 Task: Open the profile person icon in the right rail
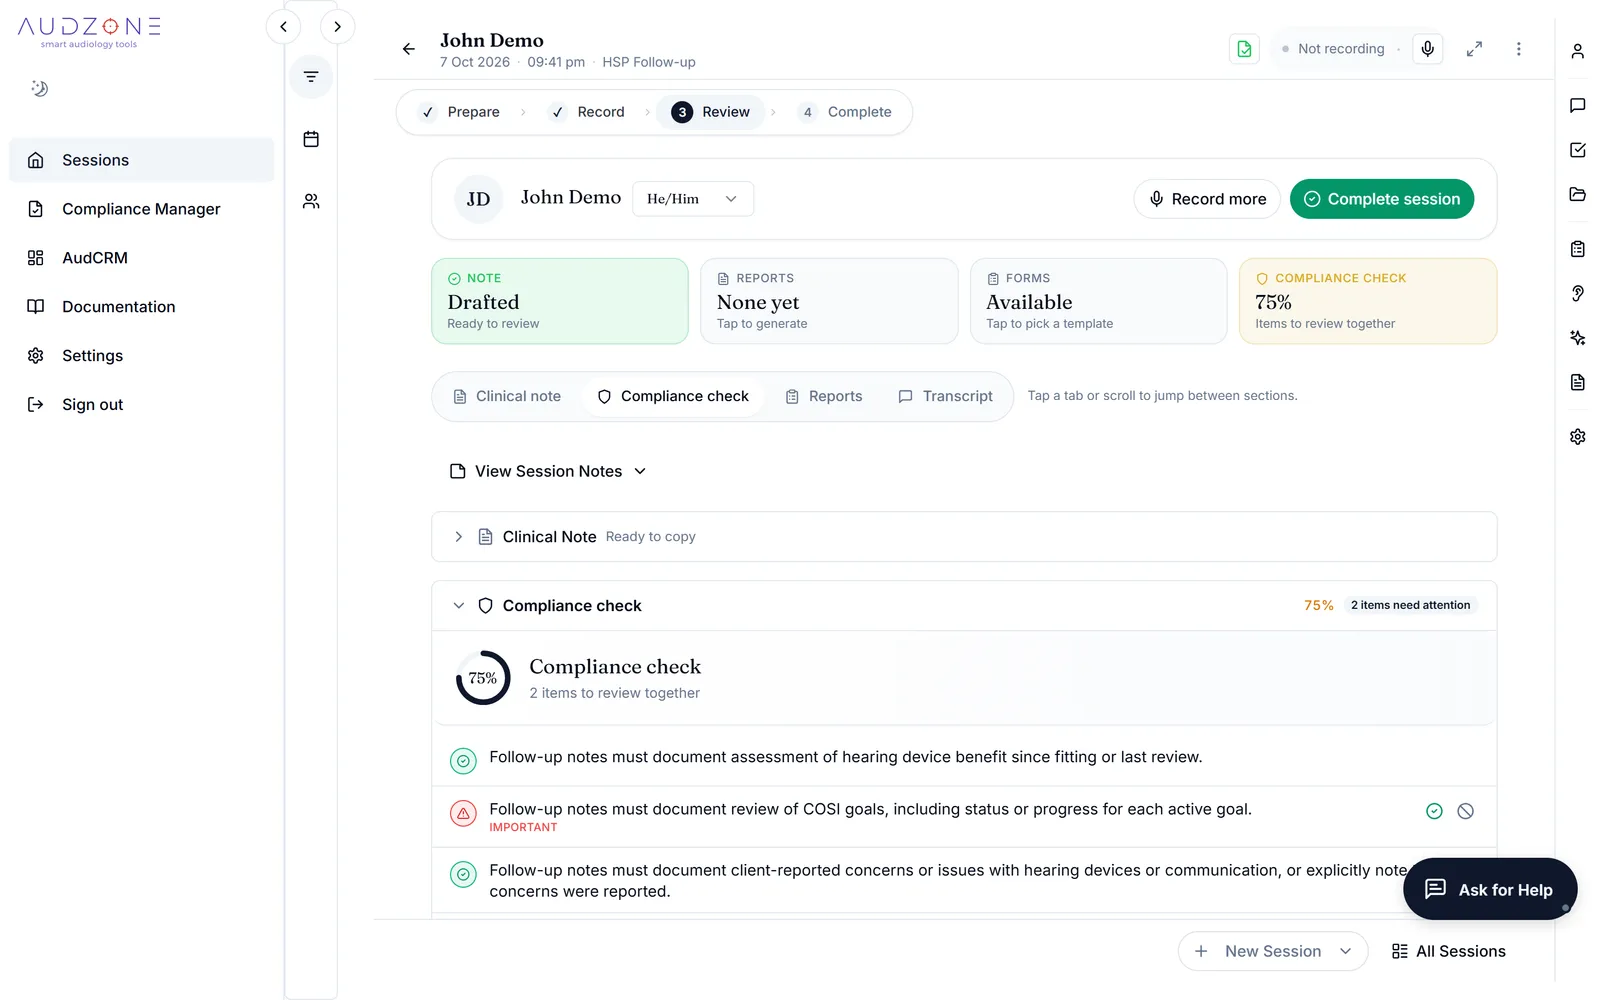tap(1577, 51)
